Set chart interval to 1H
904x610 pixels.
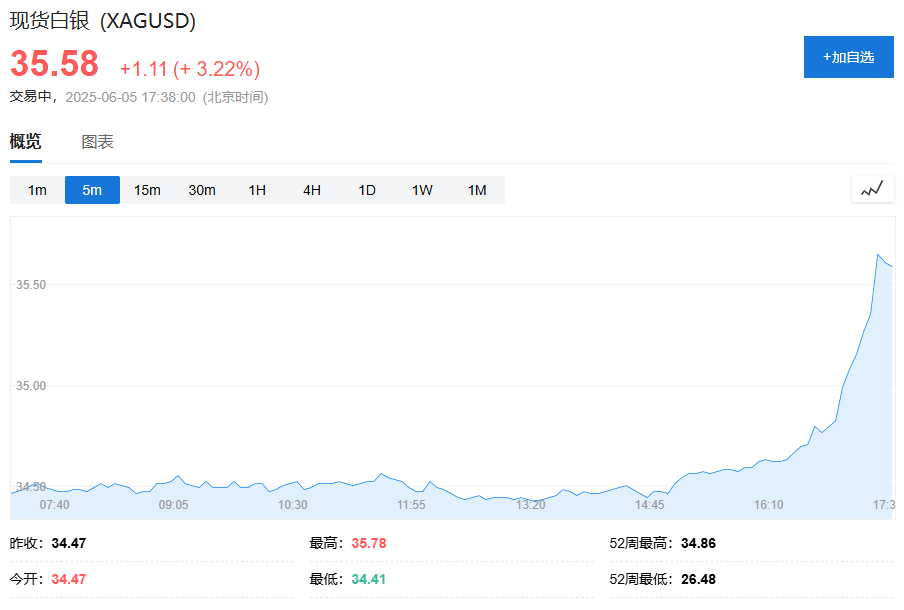point(257,190)
